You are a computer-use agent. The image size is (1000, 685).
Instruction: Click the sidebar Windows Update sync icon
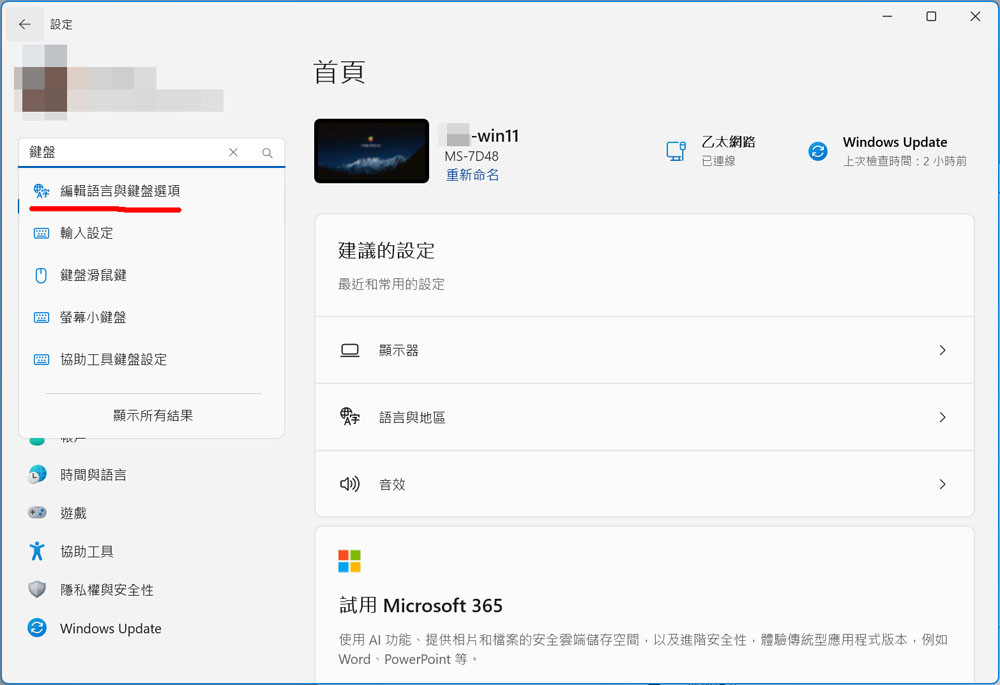point(37,628)
